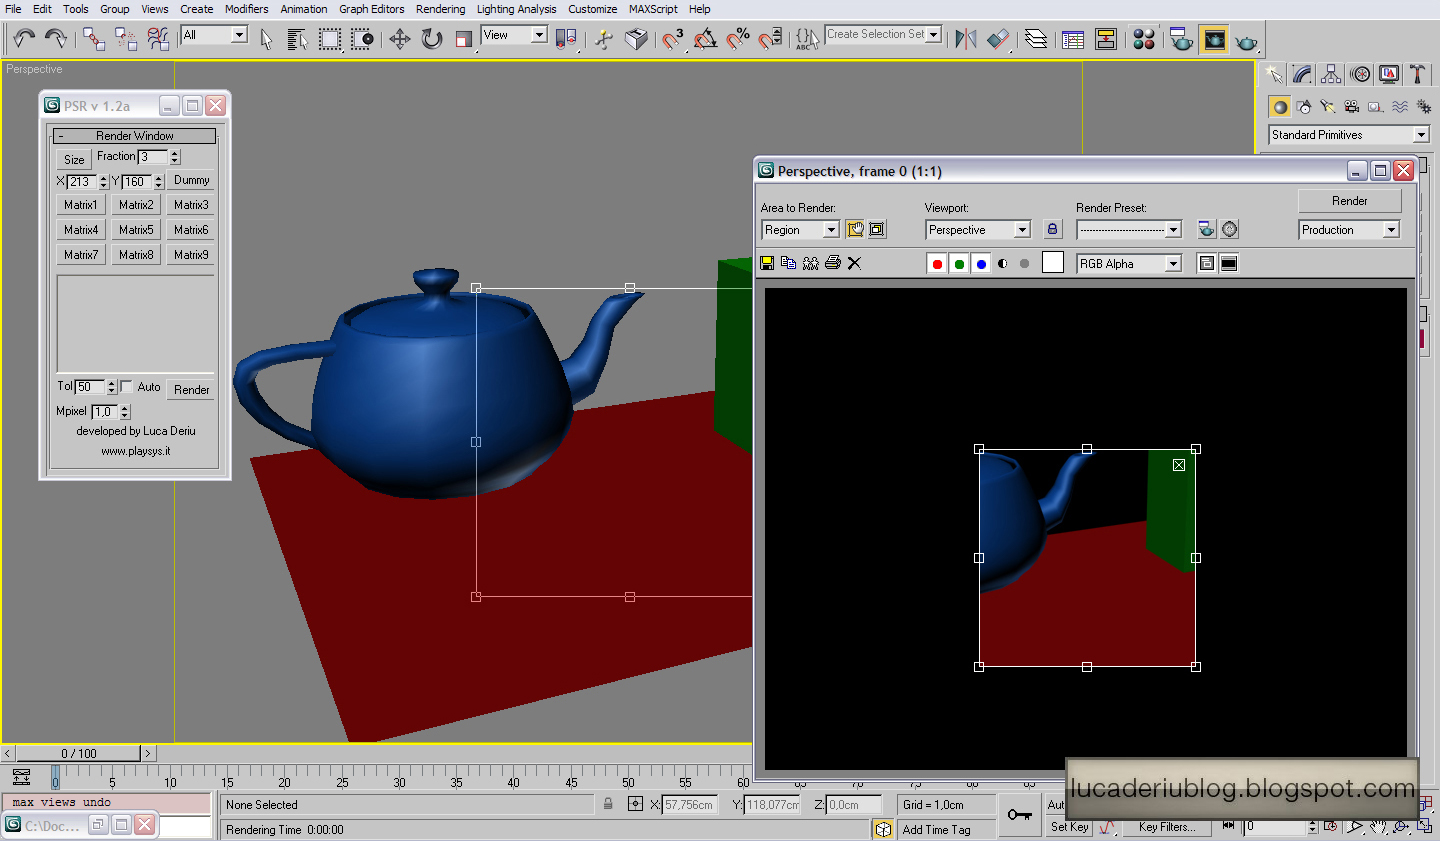The image size is (1440, 841).
Task: Toggle the lock viewport-to-render button
Action: [x=1052, y=229]
